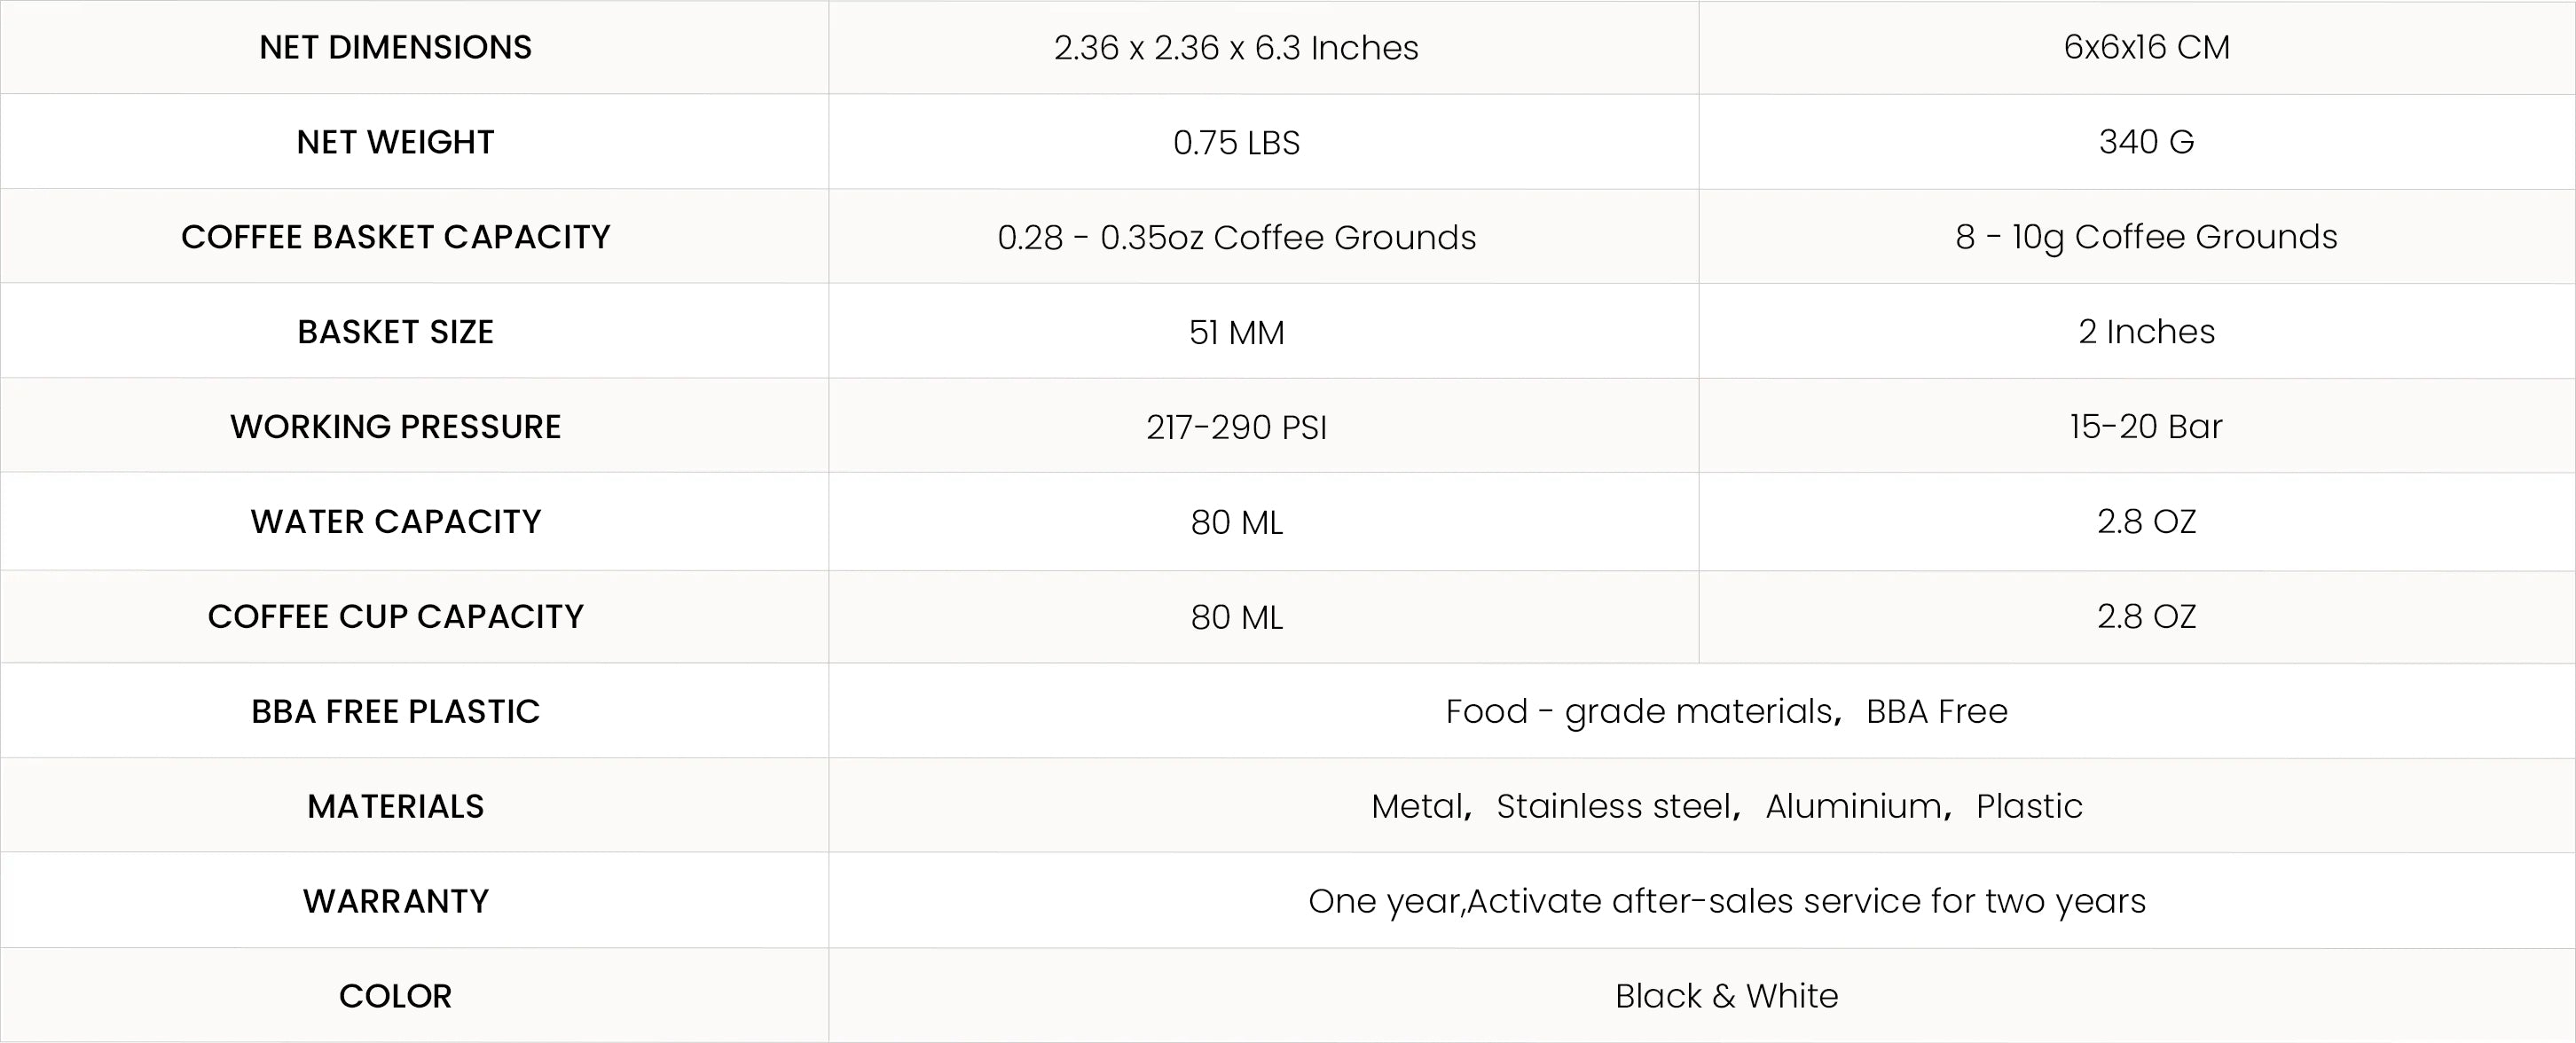
Task: Click 0.28 - 0.35oz Coffee Grounds text
Action: [x=1236, y=238]
